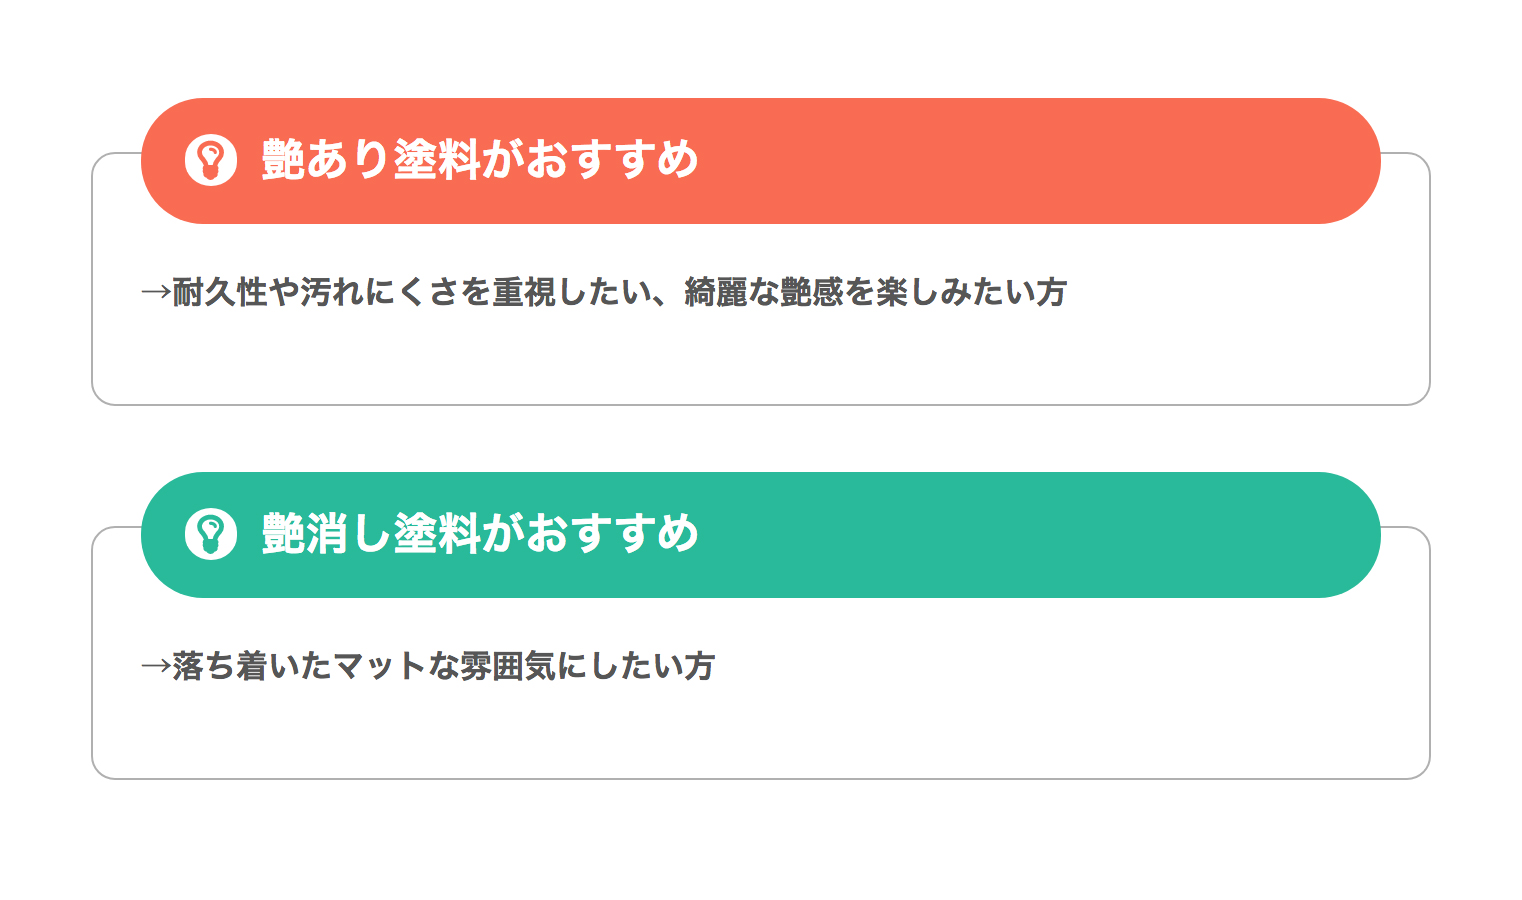Pick the teal green color from the lower banner's empty area
Image resolution: width=1522 pixels, height=900 pixels.
(x=1040, y=534)
